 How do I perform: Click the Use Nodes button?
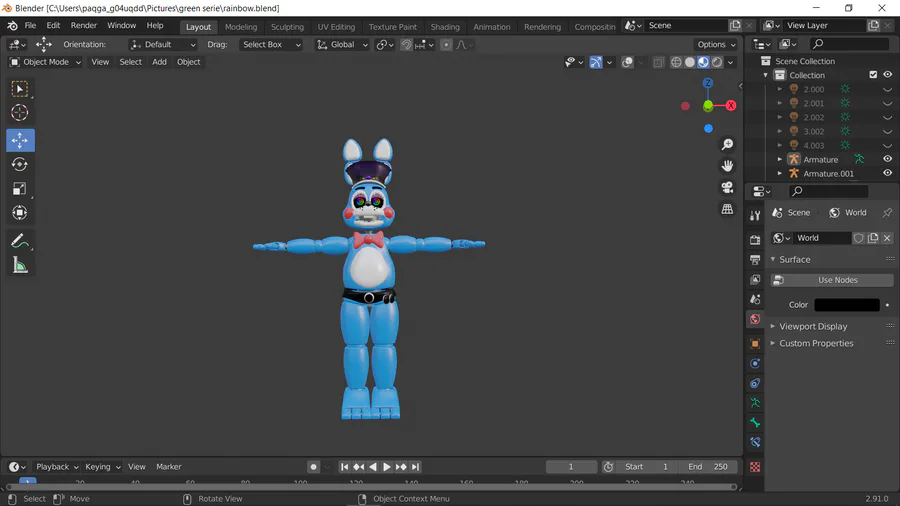(x=832, y=280)
